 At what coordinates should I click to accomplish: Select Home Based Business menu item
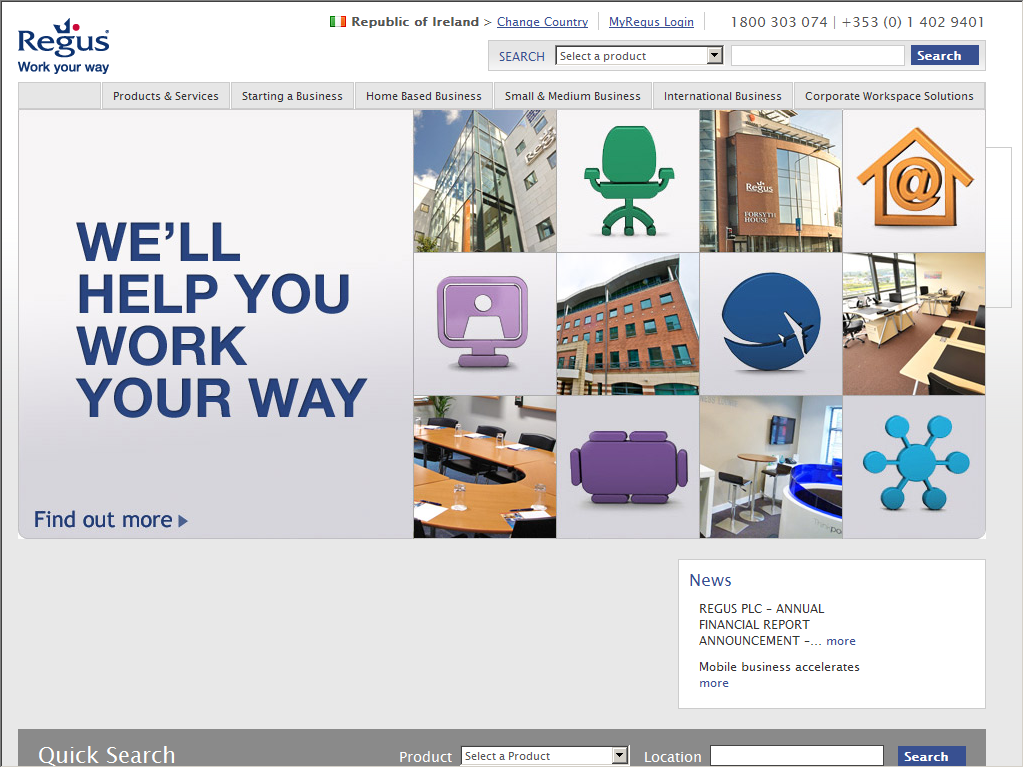pos(424,96)
